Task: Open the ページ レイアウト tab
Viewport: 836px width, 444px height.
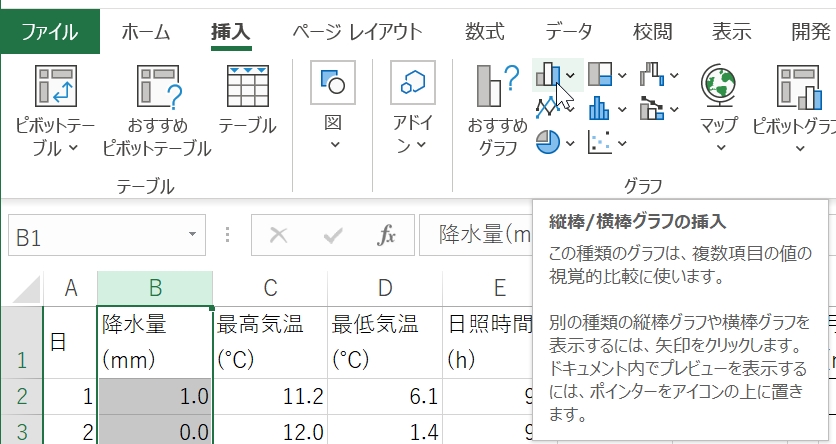Action: (x=357, y=32)
